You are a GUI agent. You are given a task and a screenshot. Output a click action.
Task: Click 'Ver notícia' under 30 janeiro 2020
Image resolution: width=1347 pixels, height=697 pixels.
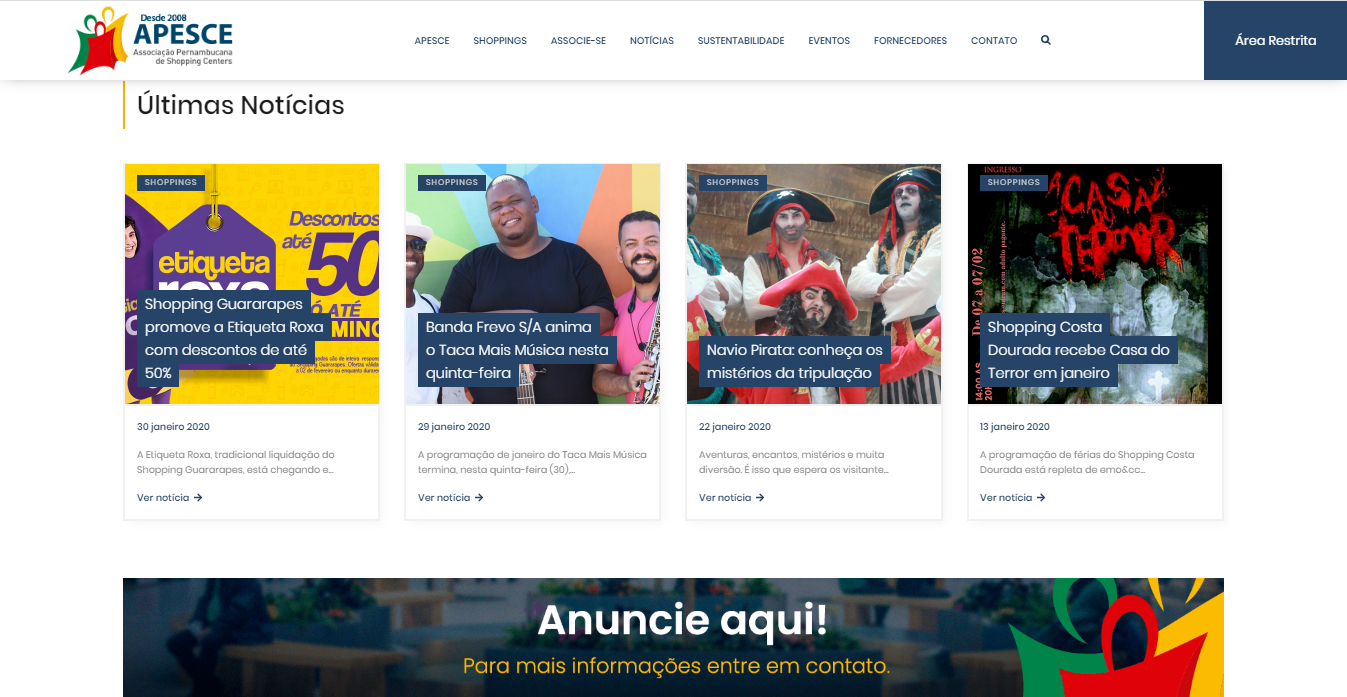[x=170, y=498]
